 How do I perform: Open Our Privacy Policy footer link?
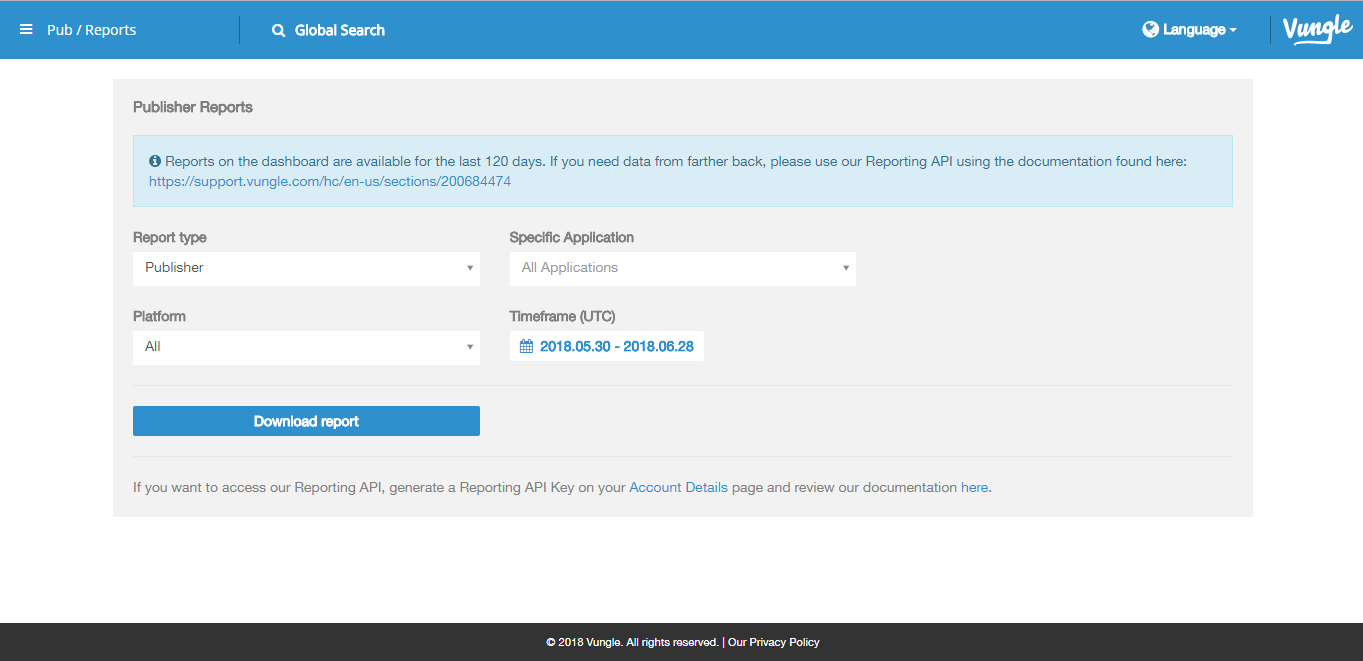(774, 642)
